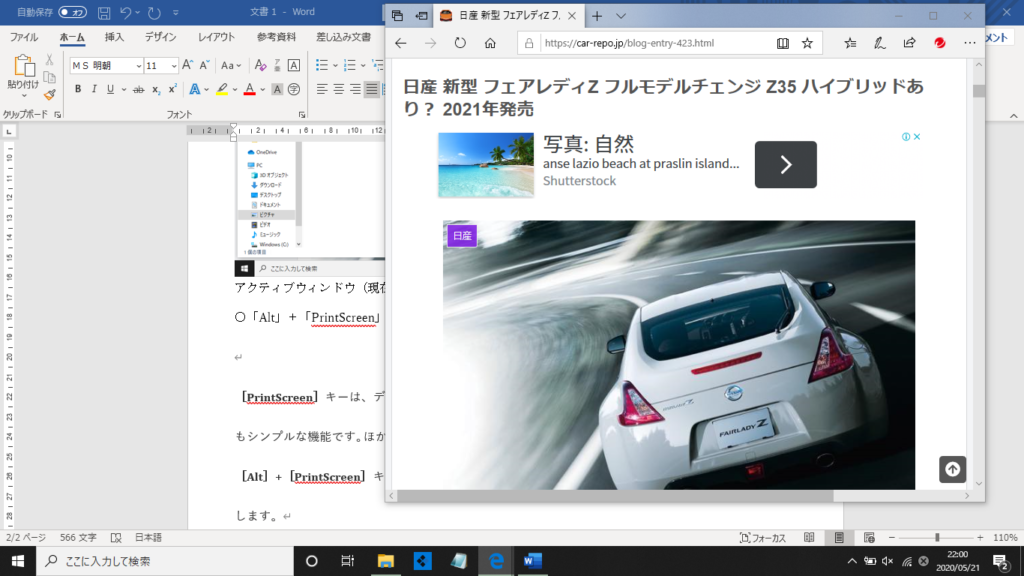Increase the font size with the grow-font icon
Viewport: 1024px width, 576px height.
[187, 65]
